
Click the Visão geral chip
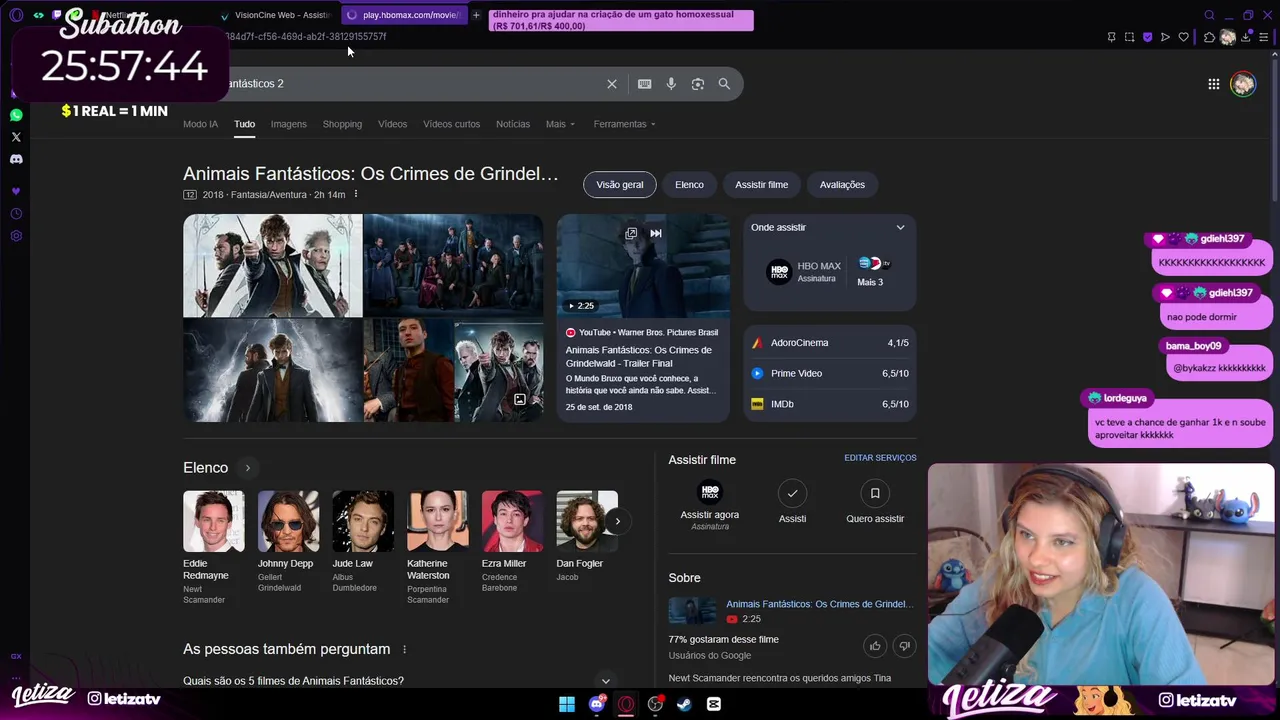620,184
